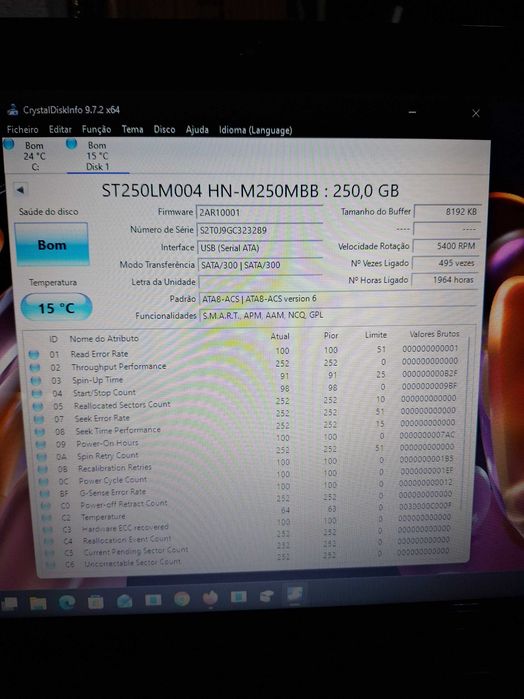Click the status circle beside Seek Time Performance
The width and height of the screenshot is (524, 699).
tap(40, 432)
